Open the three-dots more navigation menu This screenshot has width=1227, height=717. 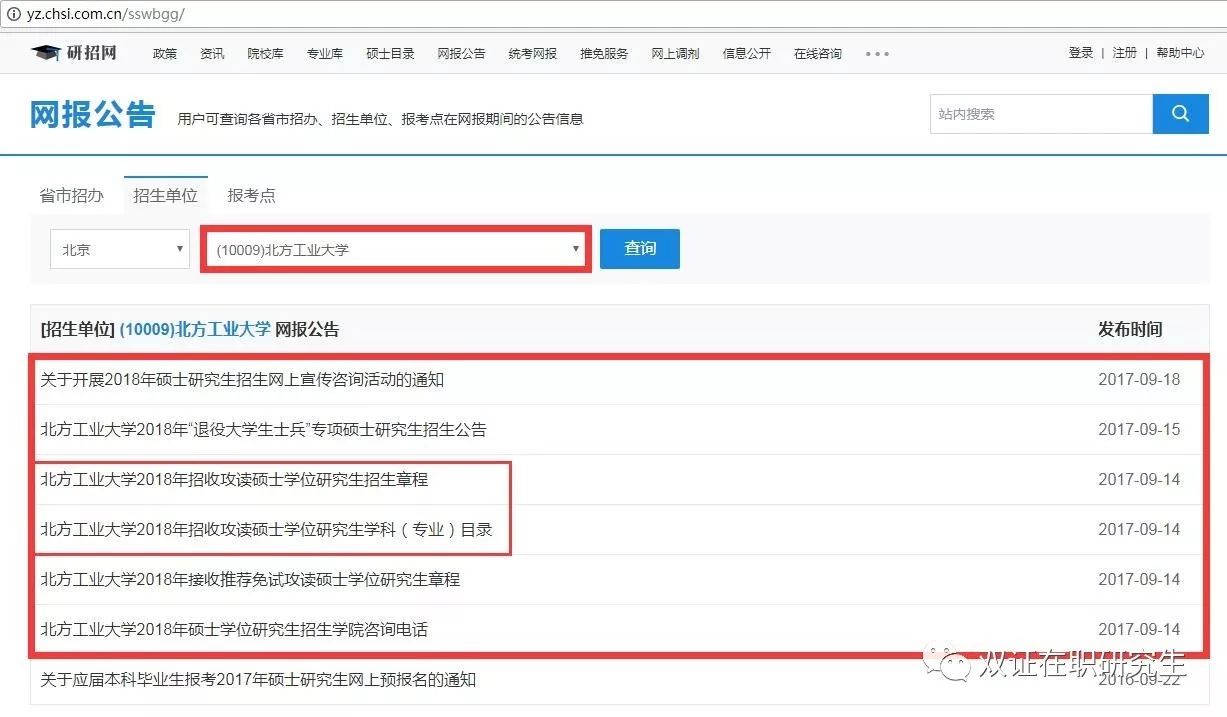pos(877,54)
